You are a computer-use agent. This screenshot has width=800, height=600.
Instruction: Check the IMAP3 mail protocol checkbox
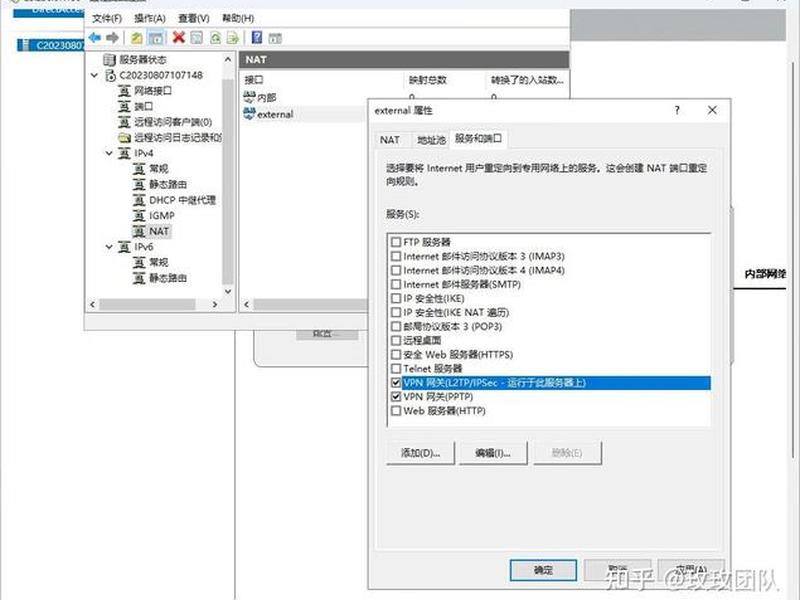(396, 256)
